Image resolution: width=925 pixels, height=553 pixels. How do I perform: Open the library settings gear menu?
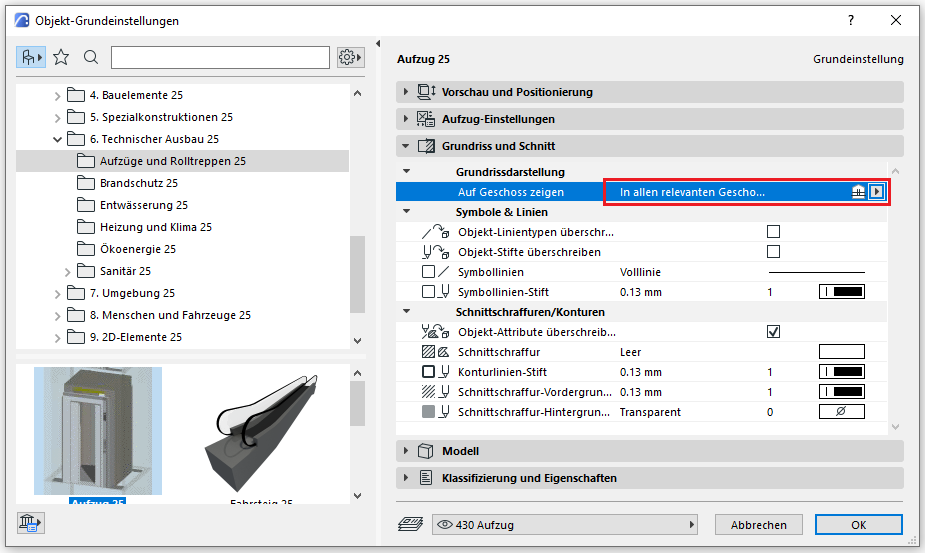[x=349, y=57]
